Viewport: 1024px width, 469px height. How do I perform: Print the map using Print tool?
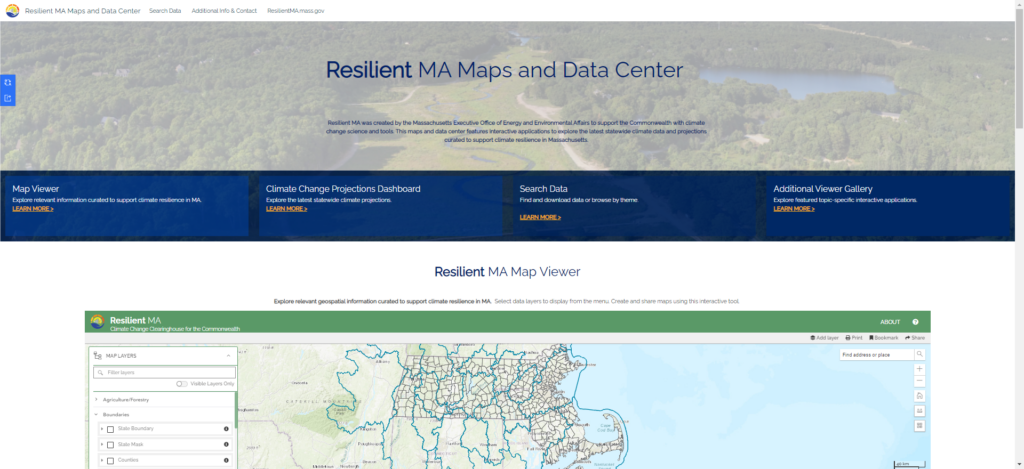pyautogui.click(x=854, y=338)
